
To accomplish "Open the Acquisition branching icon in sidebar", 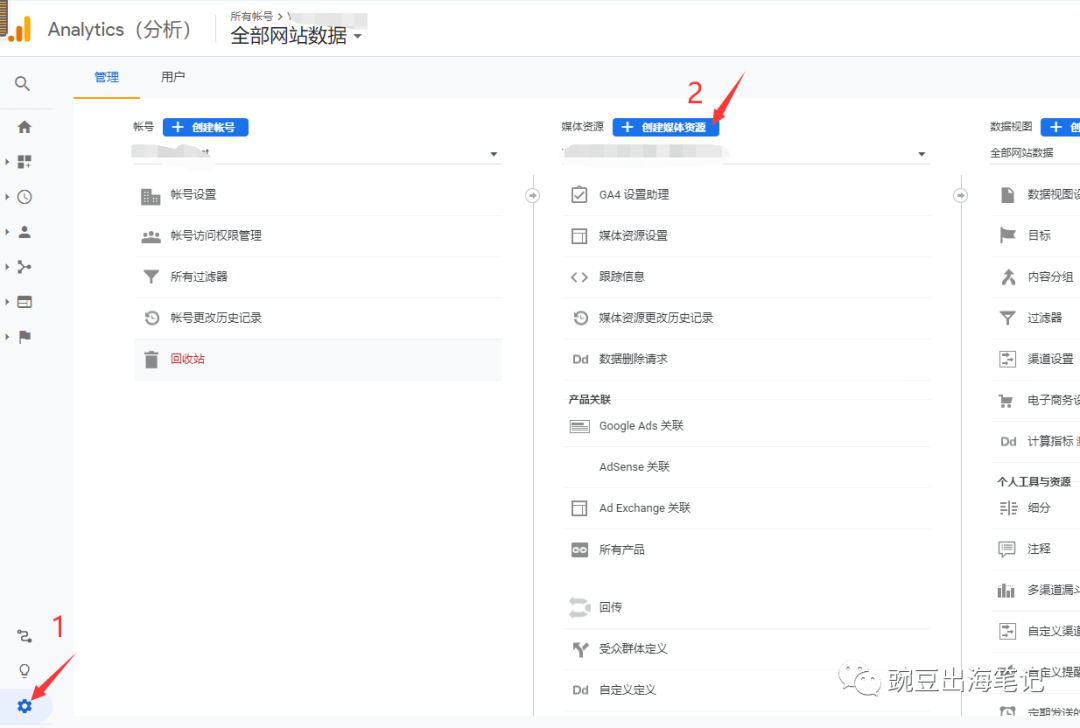I will [25, 267].
